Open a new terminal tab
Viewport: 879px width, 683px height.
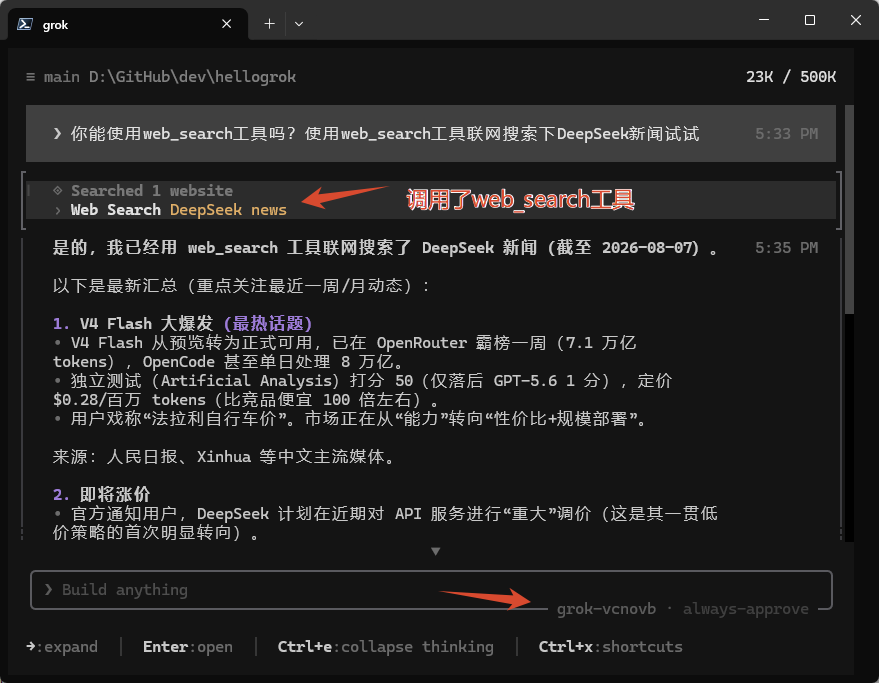[x=270, y=24]
